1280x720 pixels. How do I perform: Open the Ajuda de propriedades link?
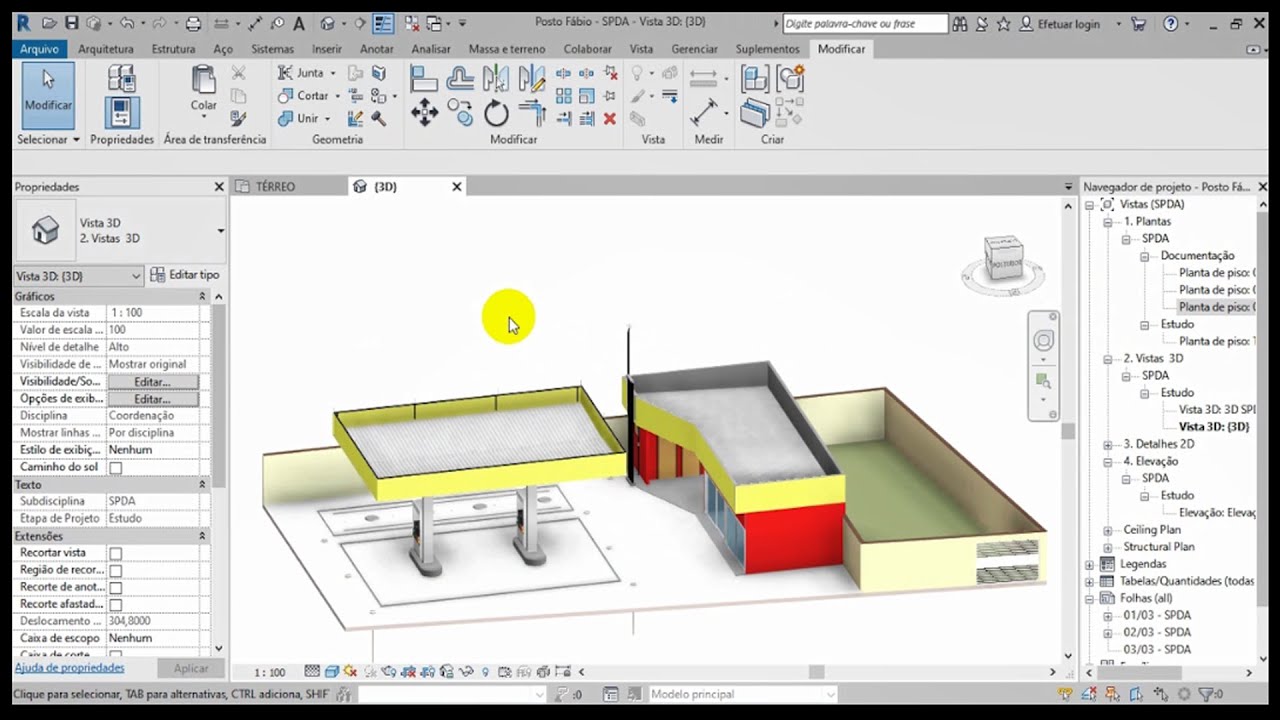click(69, 667)
